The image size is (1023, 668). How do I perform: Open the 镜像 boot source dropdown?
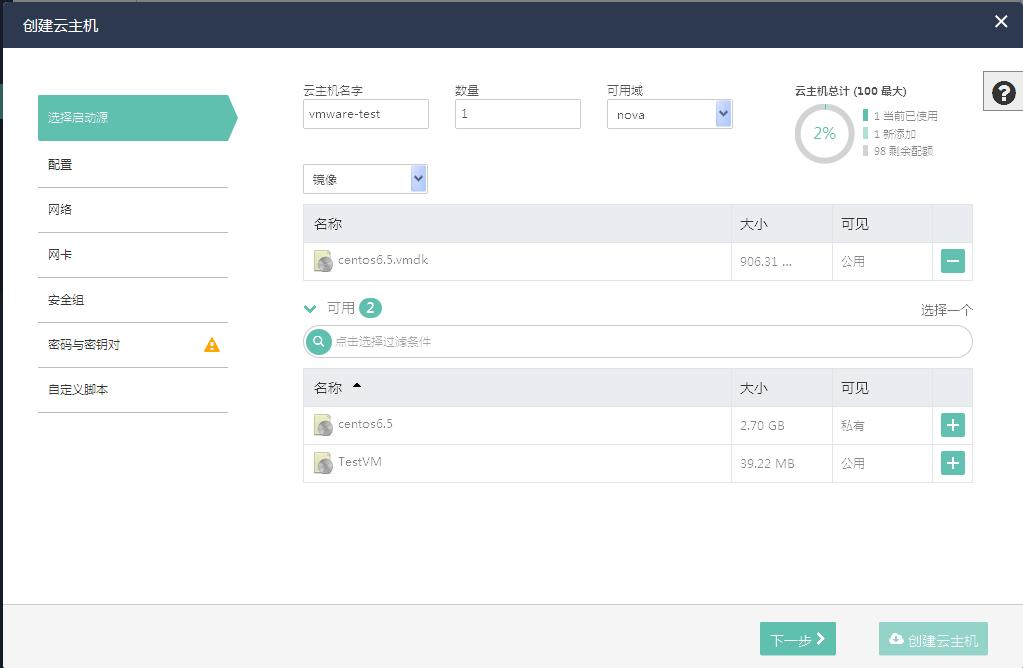click(x=365, y=179)
